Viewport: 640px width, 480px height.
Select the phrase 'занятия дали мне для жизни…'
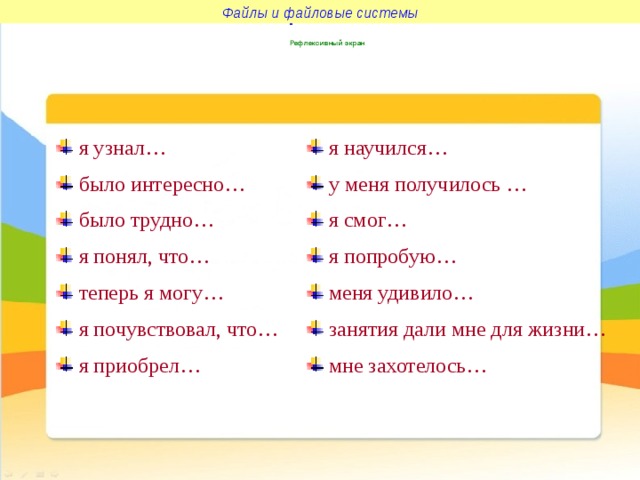tap(467, 329)
